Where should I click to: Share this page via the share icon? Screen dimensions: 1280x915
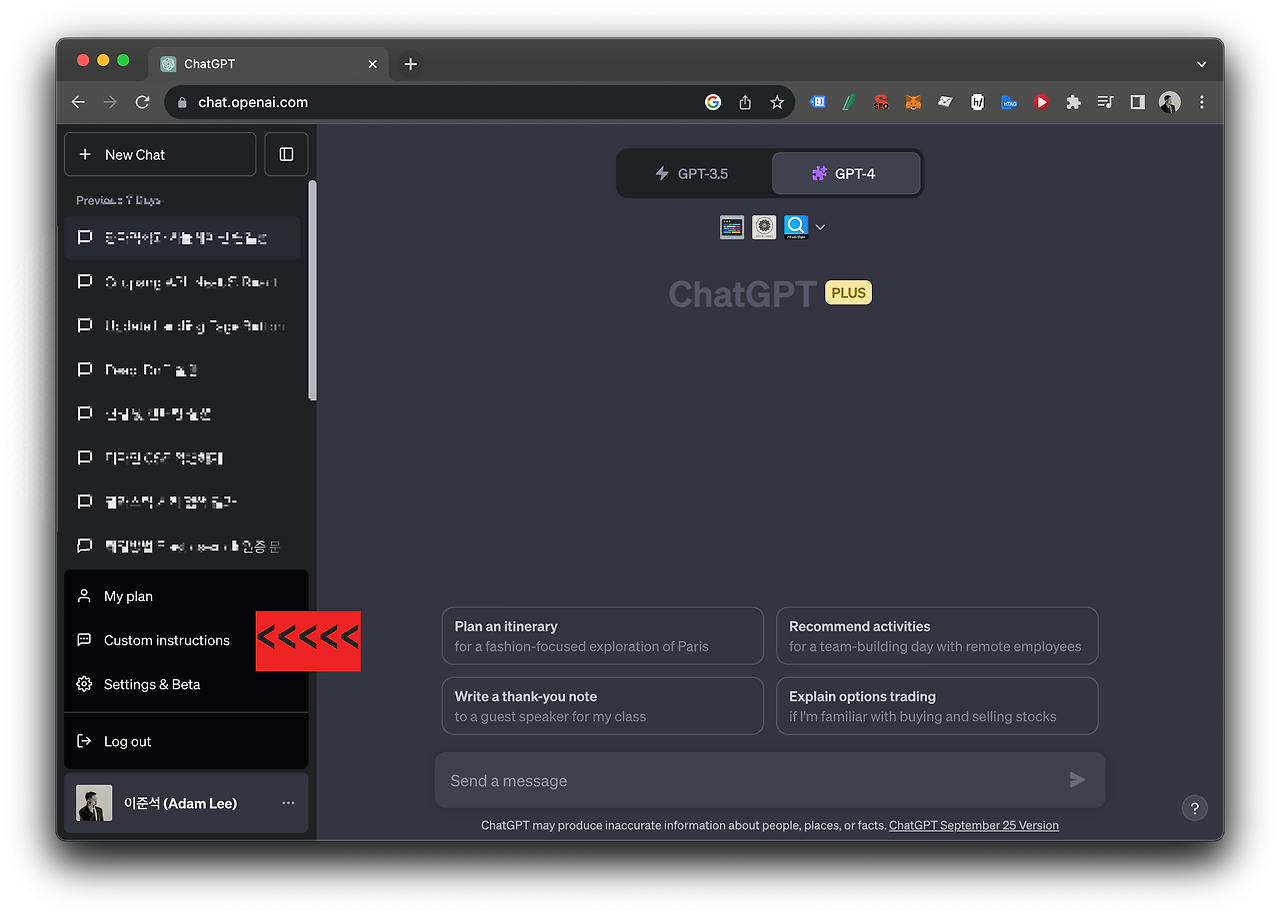click(745, 102)
